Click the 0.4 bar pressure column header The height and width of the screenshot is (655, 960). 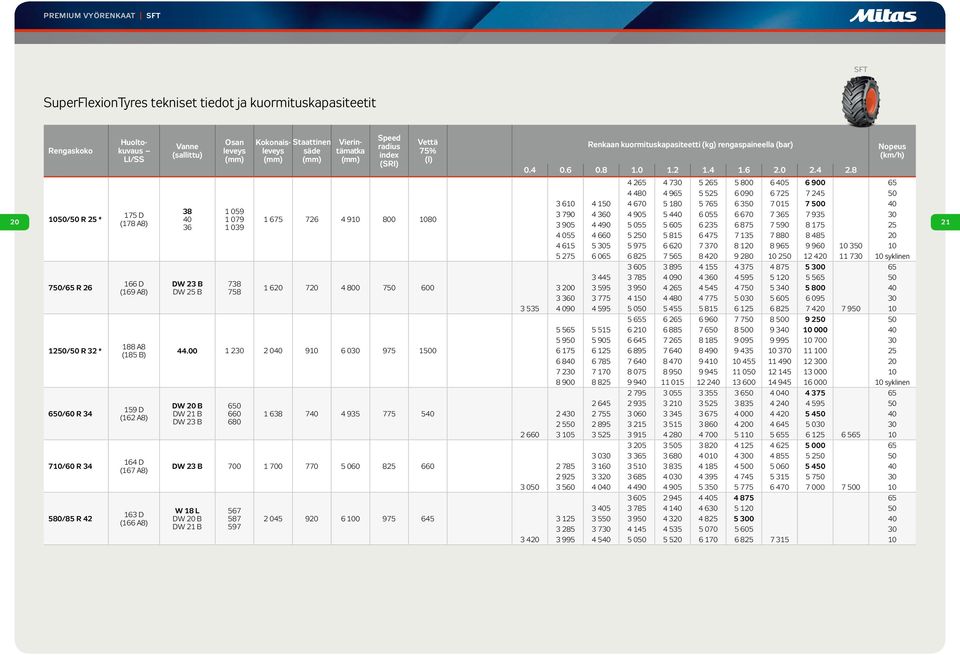pos(530,170)
